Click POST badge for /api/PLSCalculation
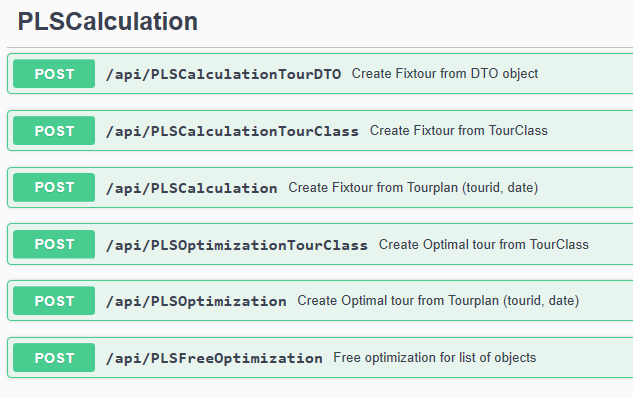 point(54,188)
